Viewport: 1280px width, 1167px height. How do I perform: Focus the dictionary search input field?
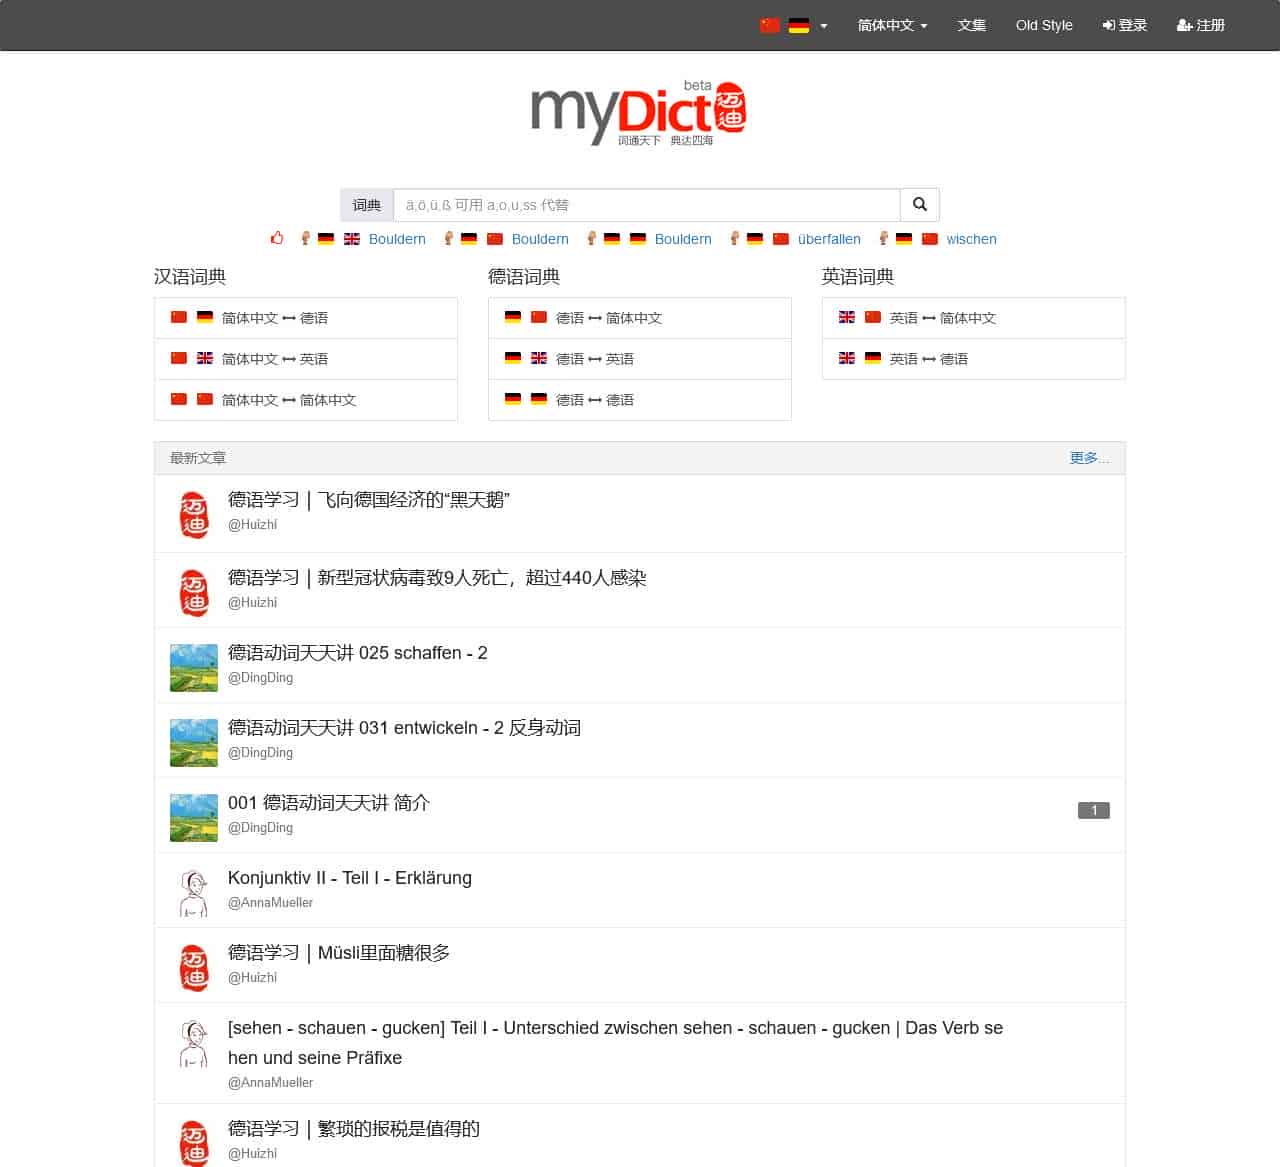[647, 205]
